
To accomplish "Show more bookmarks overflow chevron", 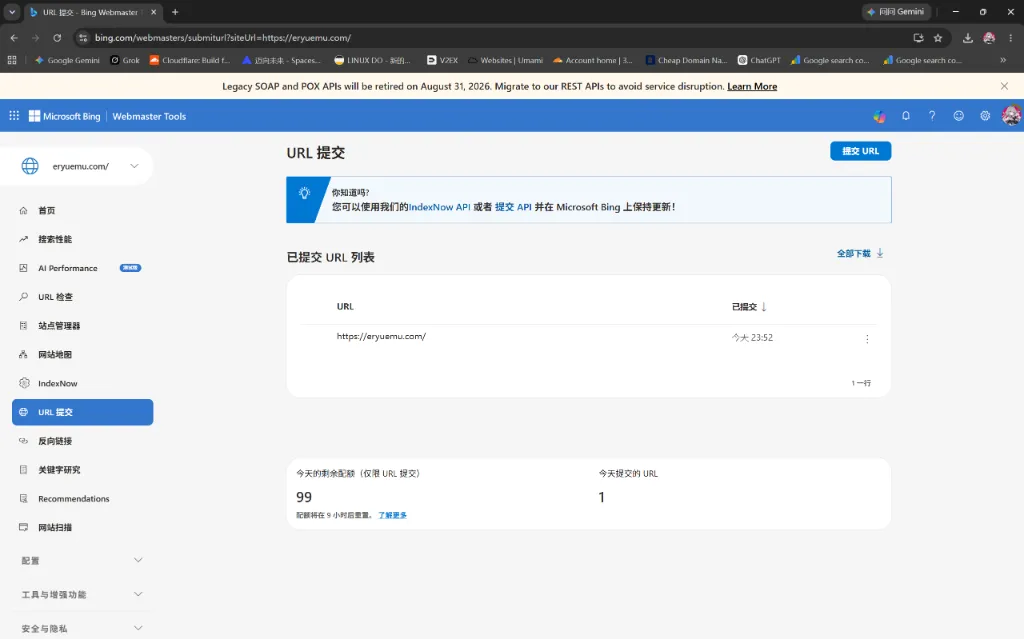I will click(x=1003, y=60).
